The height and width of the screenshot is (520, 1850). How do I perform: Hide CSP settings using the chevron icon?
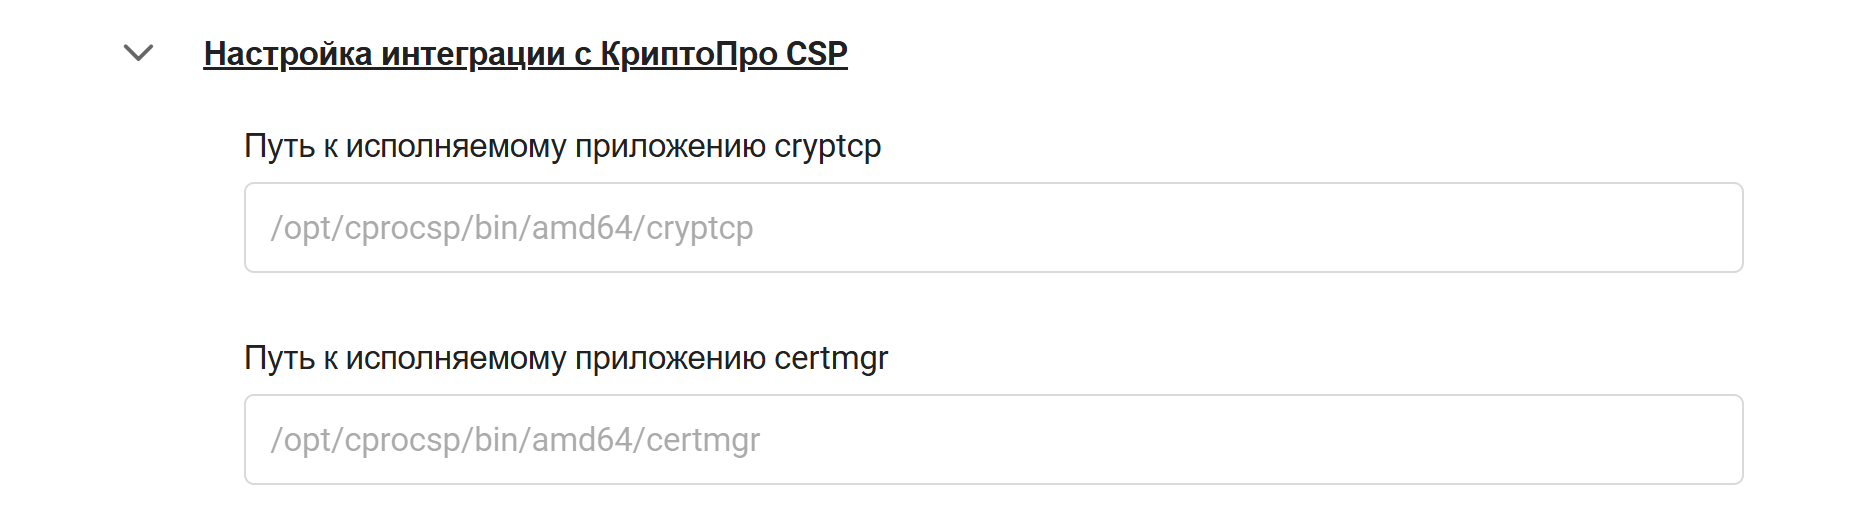pos(138,53)
